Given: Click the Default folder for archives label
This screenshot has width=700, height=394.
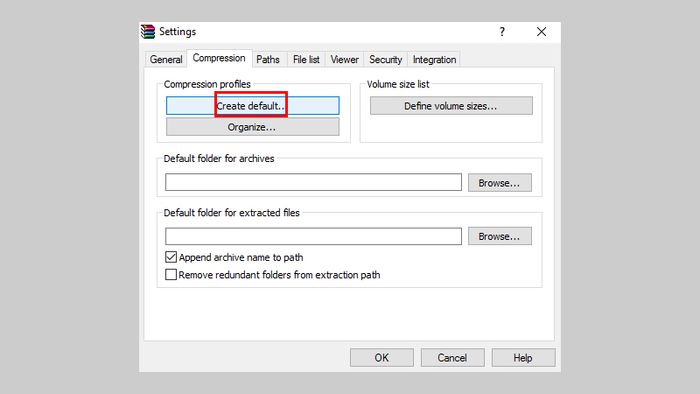Looking at the screenshot, I should coord(219,158).
